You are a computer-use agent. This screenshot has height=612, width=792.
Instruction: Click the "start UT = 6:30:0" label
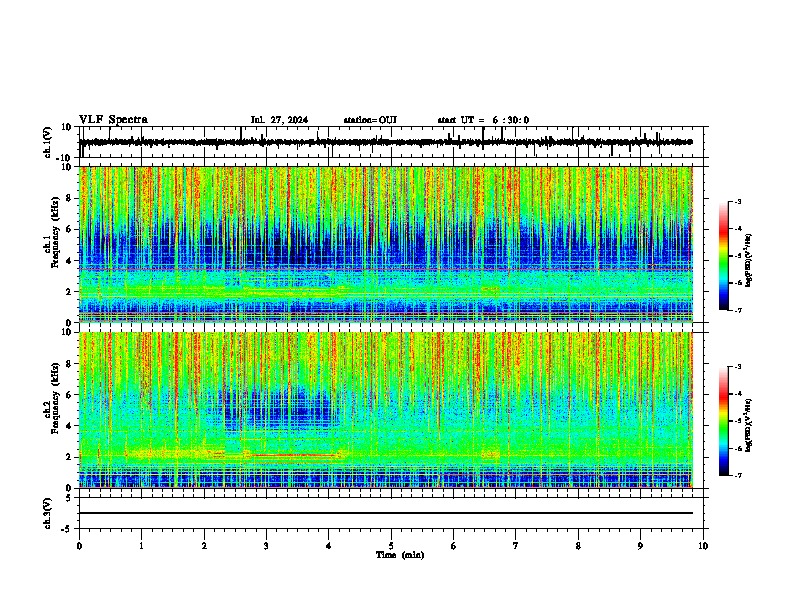pyautogui.click(x=483, y=120)
